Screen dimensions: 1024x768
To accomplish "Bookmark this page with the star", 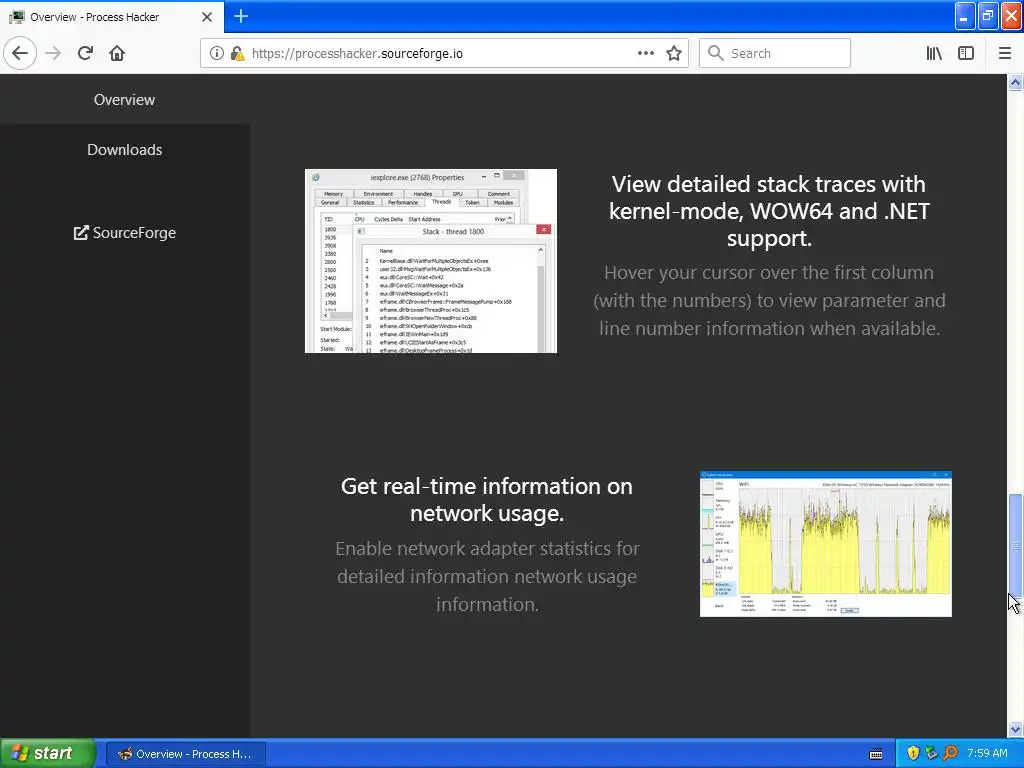I will 674,53.
